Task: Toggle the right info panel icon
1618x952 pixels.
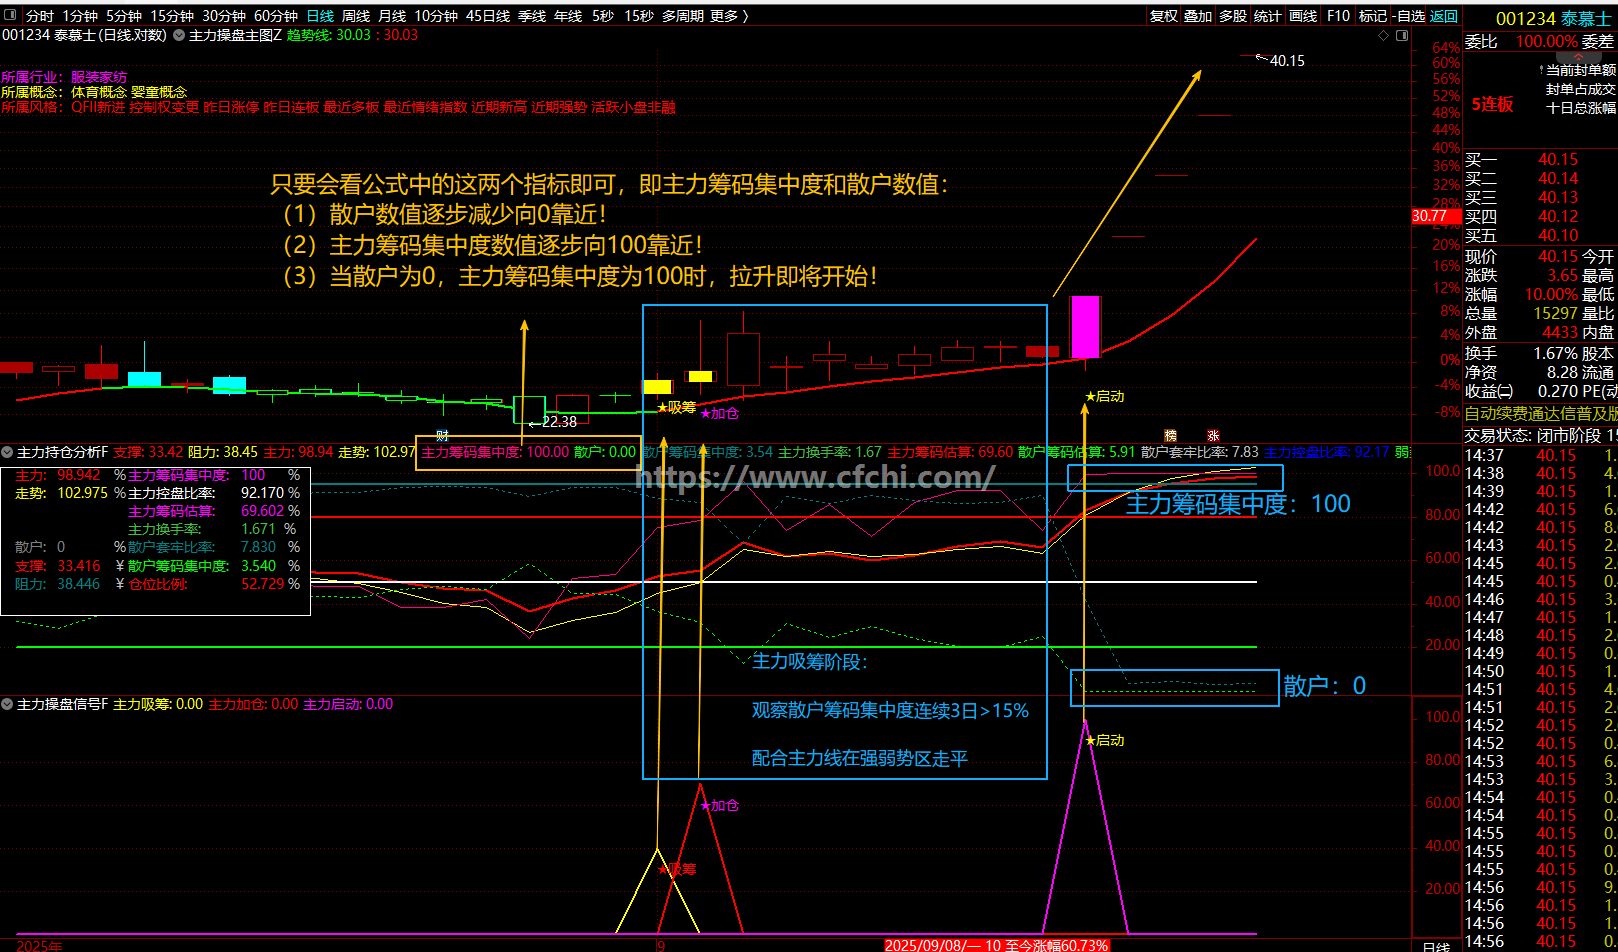Action: point(1402,35)
